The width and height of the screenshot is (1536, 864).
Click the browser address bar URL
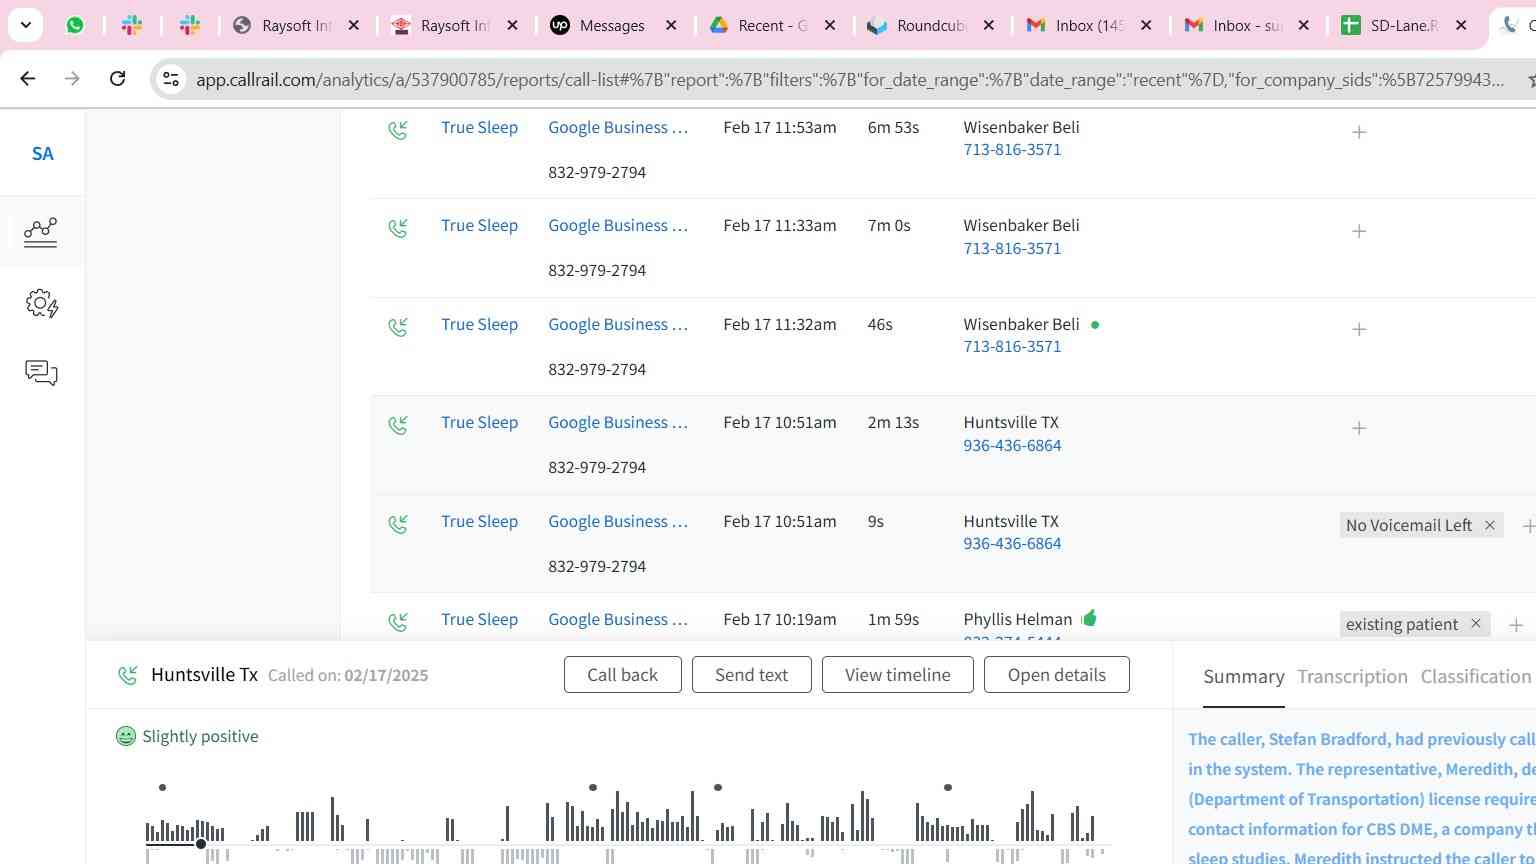850,80
